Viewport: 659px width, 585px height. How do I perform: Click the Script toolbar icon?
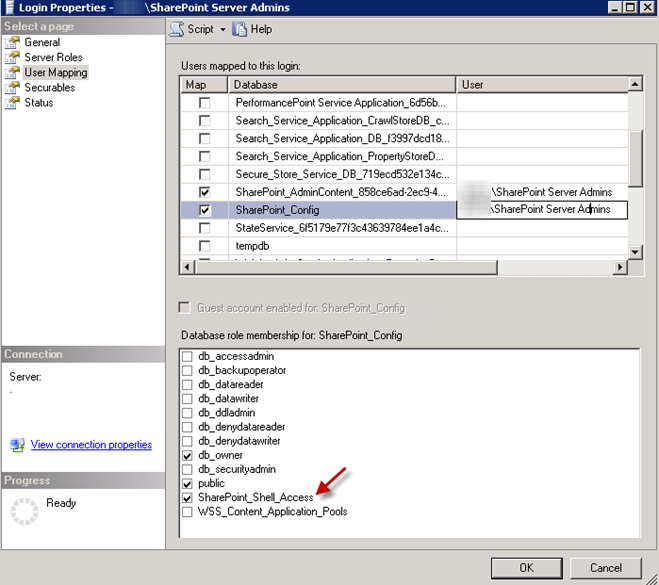coord(177,29)
